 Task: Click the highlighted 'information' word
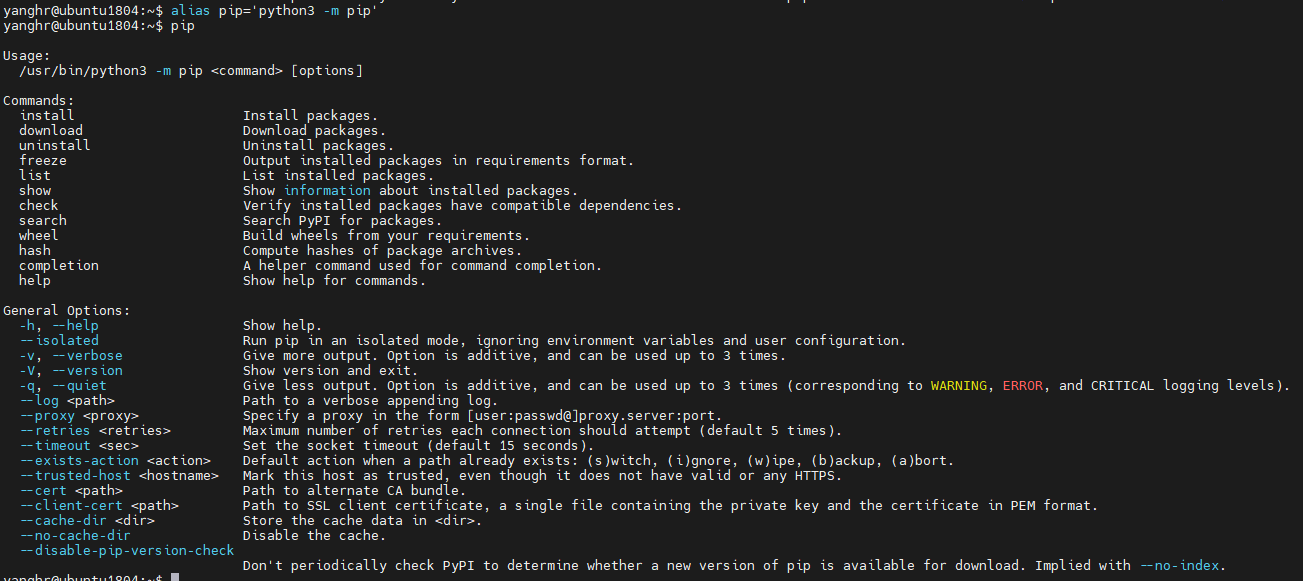(x=327, y=190)
